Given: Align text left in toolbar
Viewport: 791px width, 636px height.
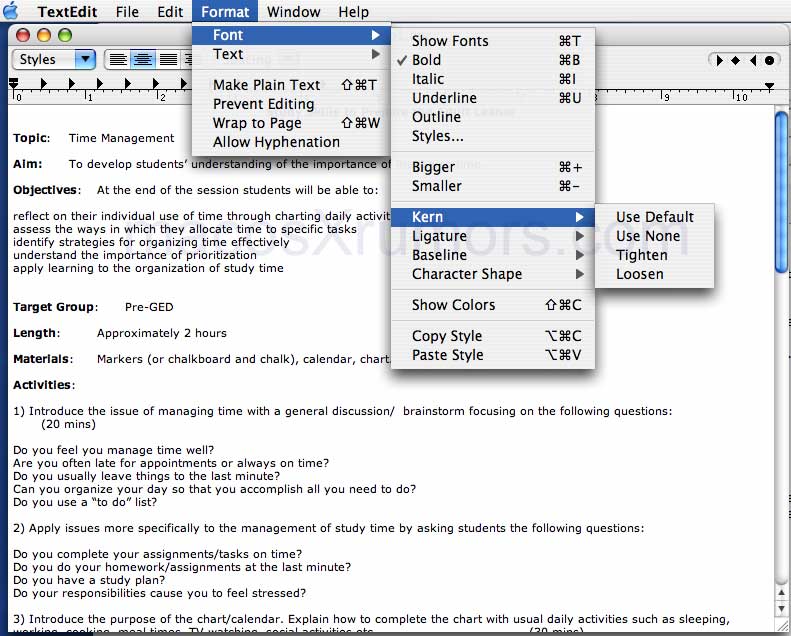Looking at the screenshot, I should (x=118, y=60).
